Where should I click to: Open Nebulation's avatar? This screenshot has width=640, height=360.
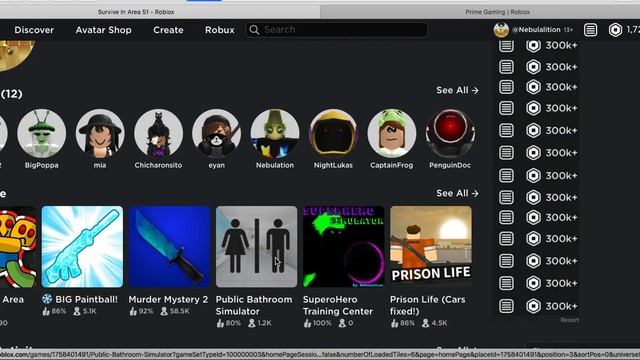tap(275, 133)
